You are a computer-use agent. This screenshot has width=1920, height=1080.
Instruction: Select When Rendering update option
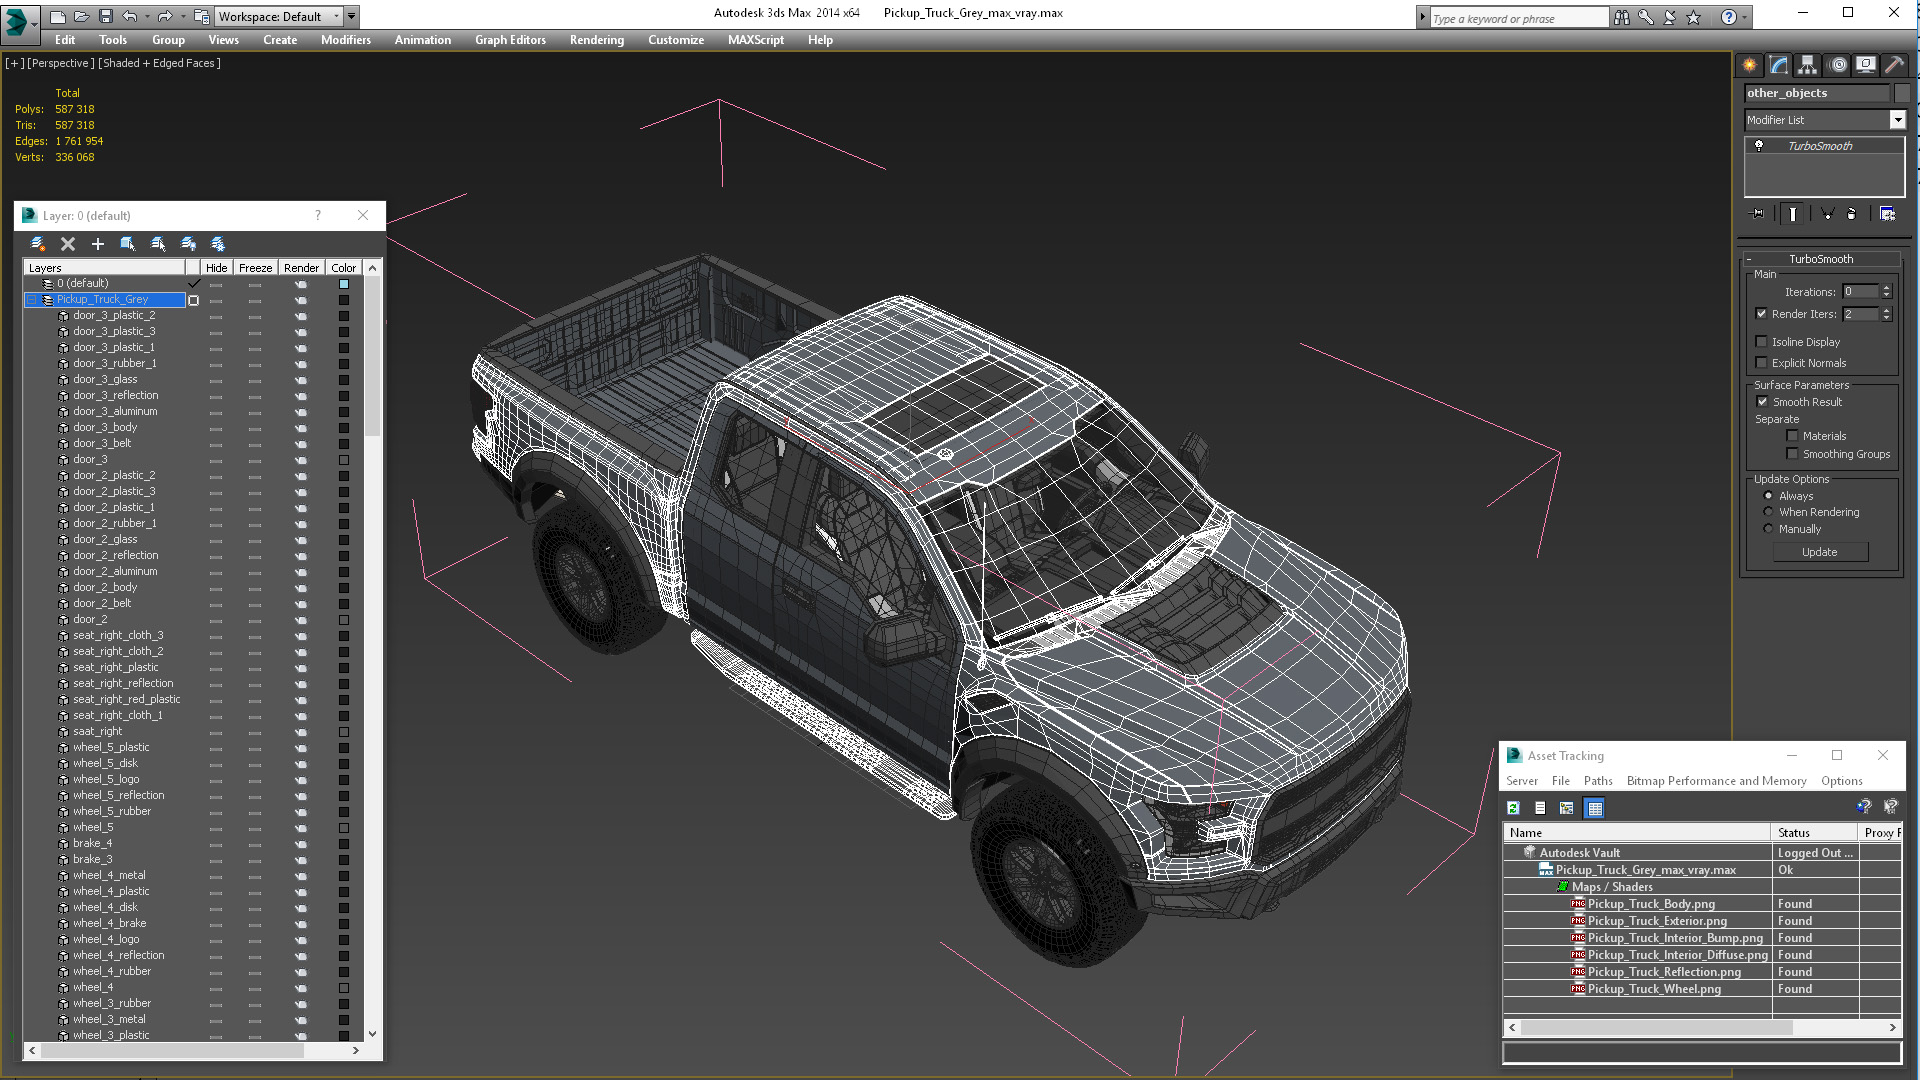[x=1768, y=512]
